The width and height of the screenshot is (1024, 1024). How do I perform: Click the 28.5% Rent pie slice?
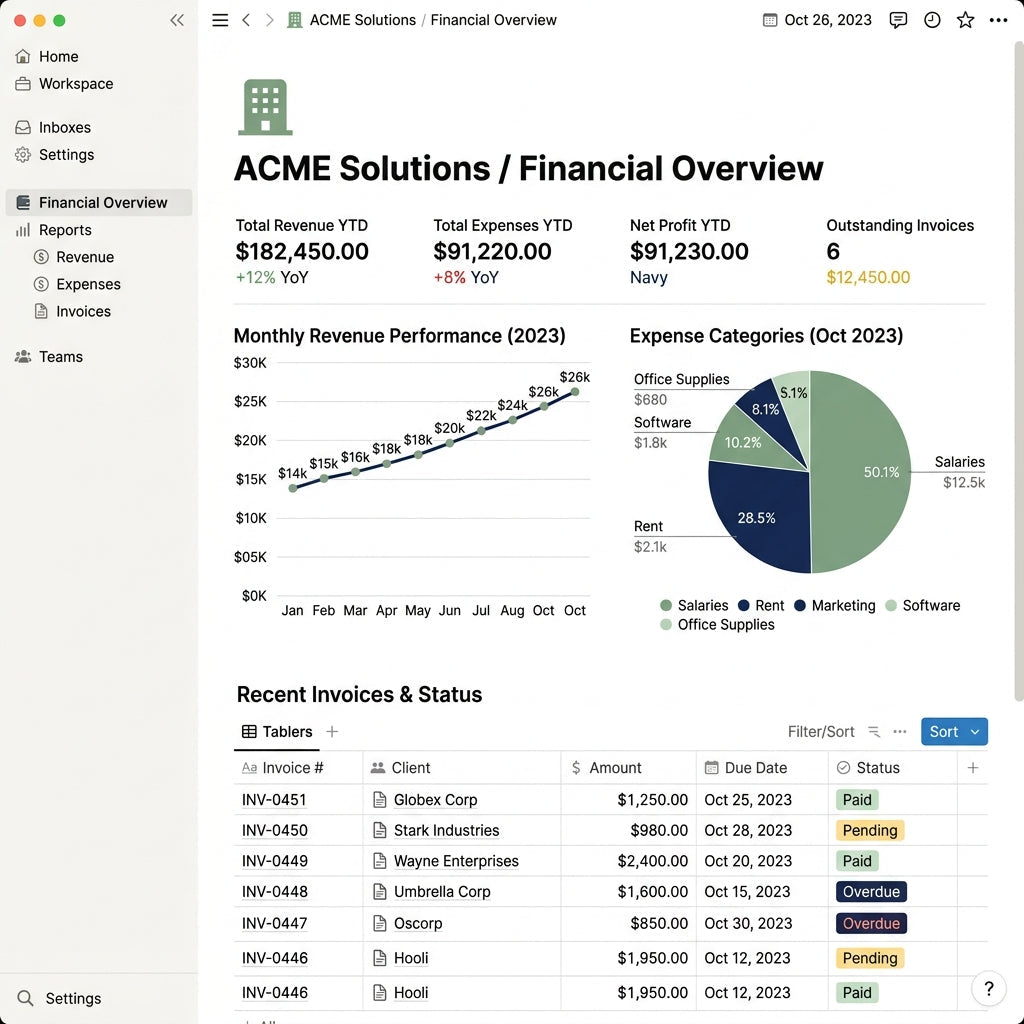click(758, 516)
